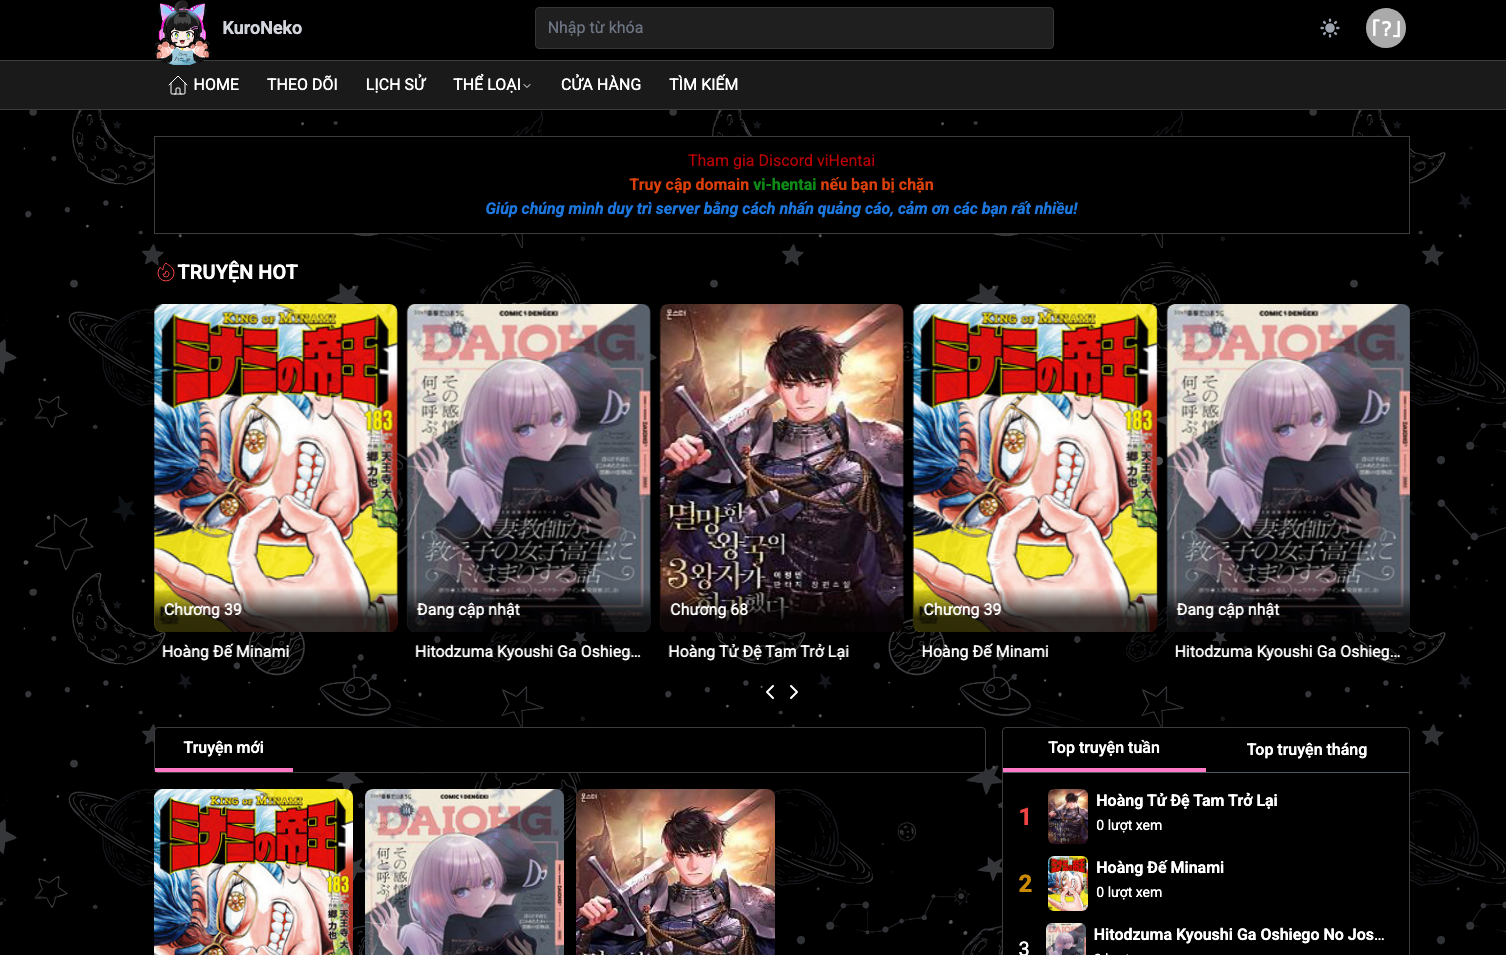Click the 'Chương 68' label in hot carousel
The height and width of the screenshot is (955, 1506).
pyautogui.click(x=709, y=609)
